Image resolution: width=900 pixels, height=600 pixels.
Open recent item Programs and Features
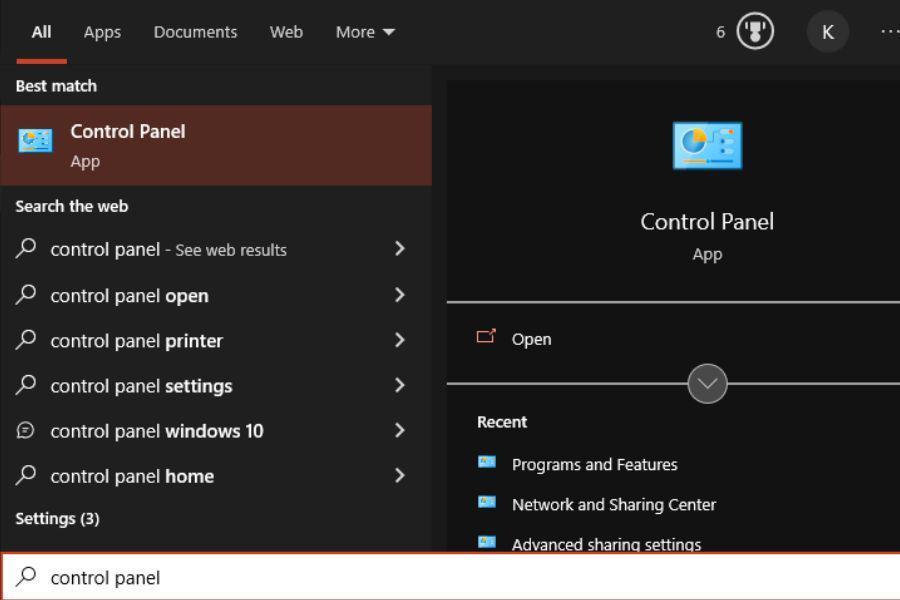pos(595,464)
